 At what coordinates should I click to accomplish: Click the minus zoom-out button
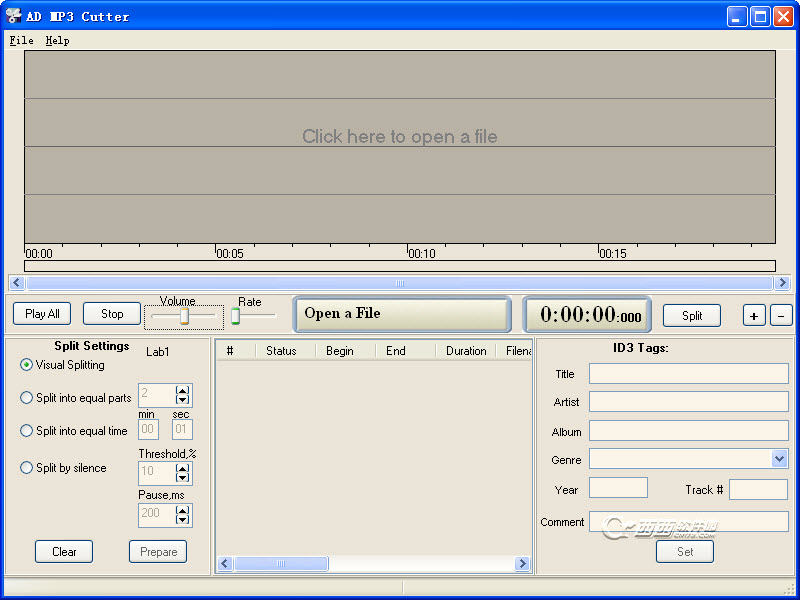tap(781, 315)
